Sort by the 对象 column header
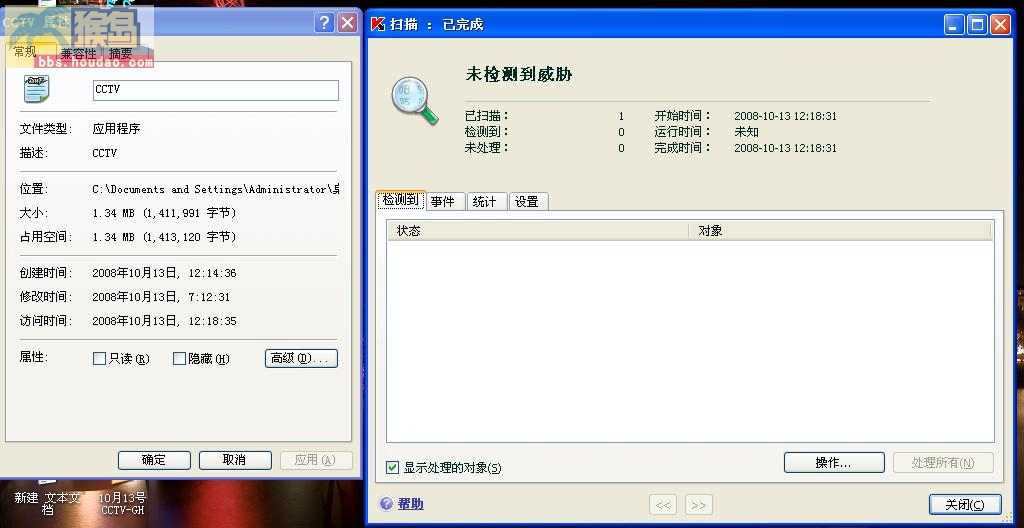This screenshot has width=1024, height=528. 840,231
